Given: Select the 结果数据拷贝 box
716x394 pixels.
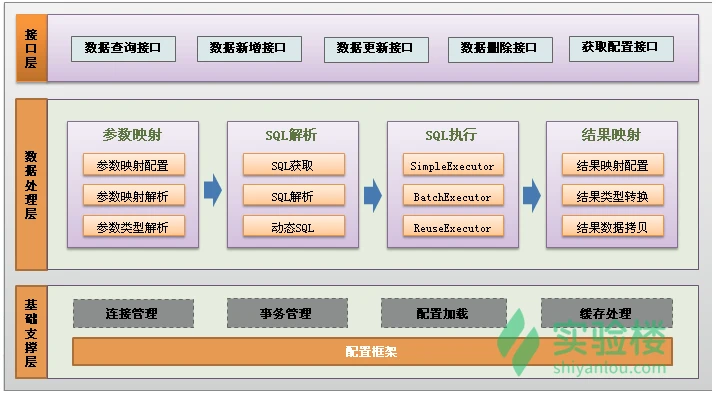Looking at the screenshot, I should coord(613,226).
